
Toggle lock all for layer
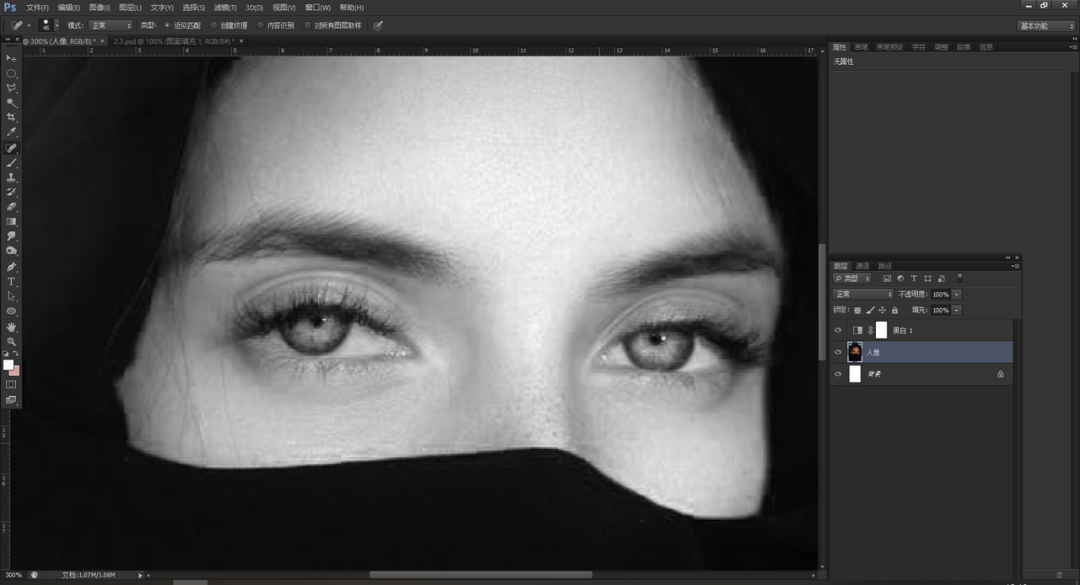[x=895, y=310]
